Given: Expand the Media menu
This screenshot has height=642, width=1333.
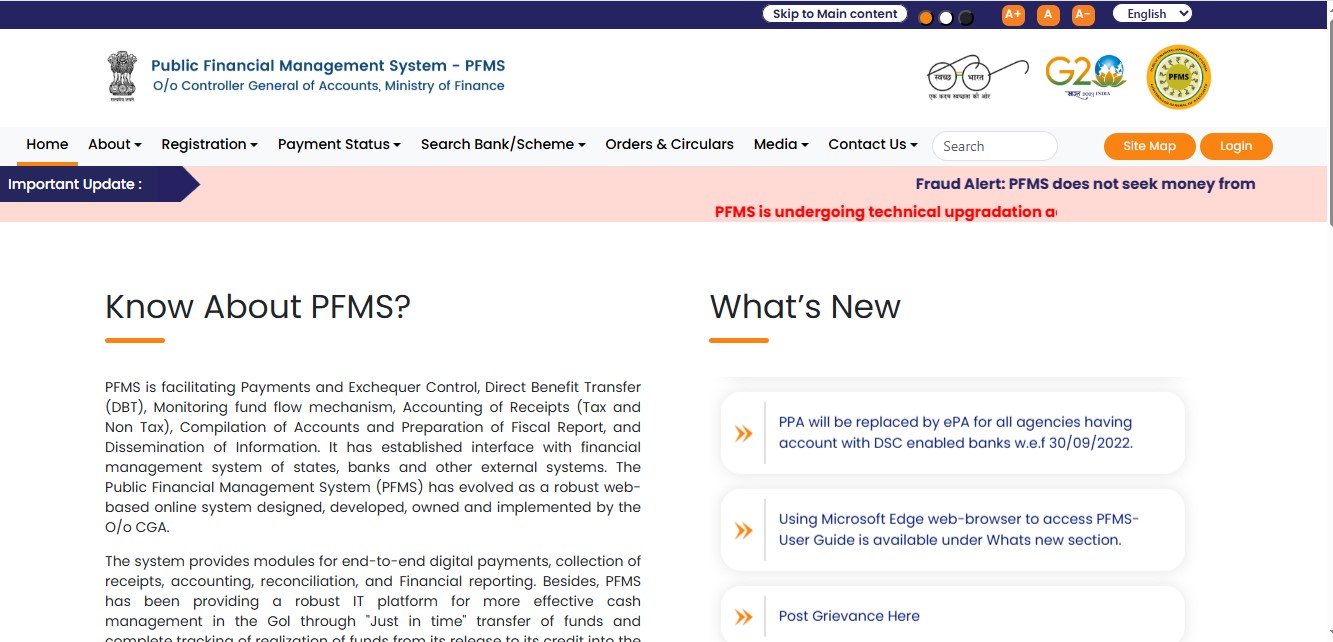Looking at the screenshot, I should click(x=781, y=144).
